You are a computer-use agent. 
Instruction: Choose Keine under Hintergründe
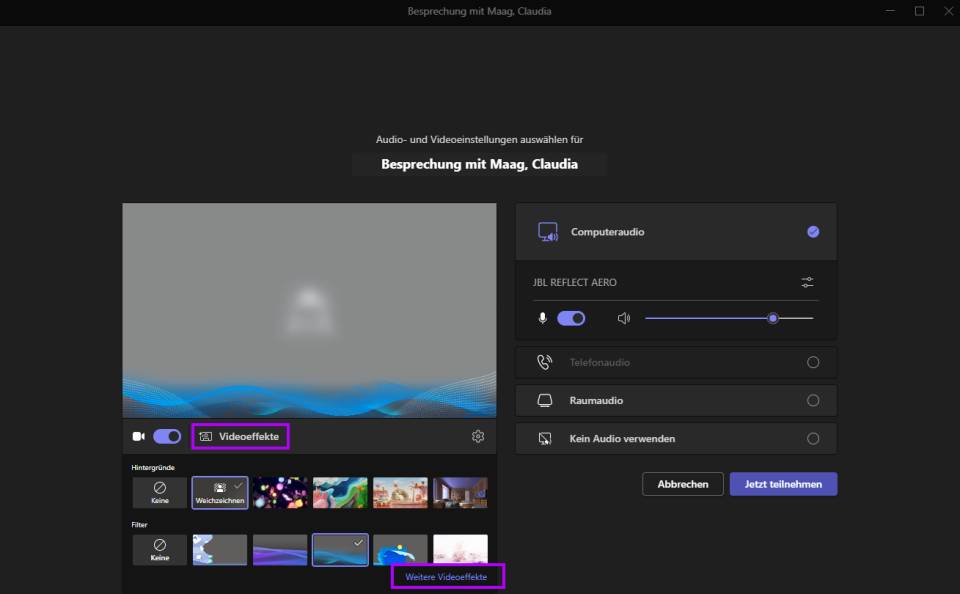[158, 492]
